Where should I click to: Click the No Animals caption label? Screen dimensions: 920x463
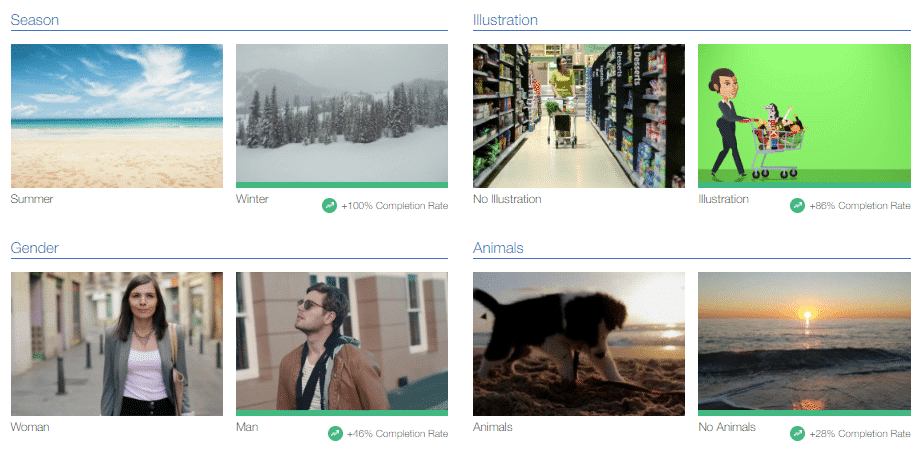tap(726, 427)
